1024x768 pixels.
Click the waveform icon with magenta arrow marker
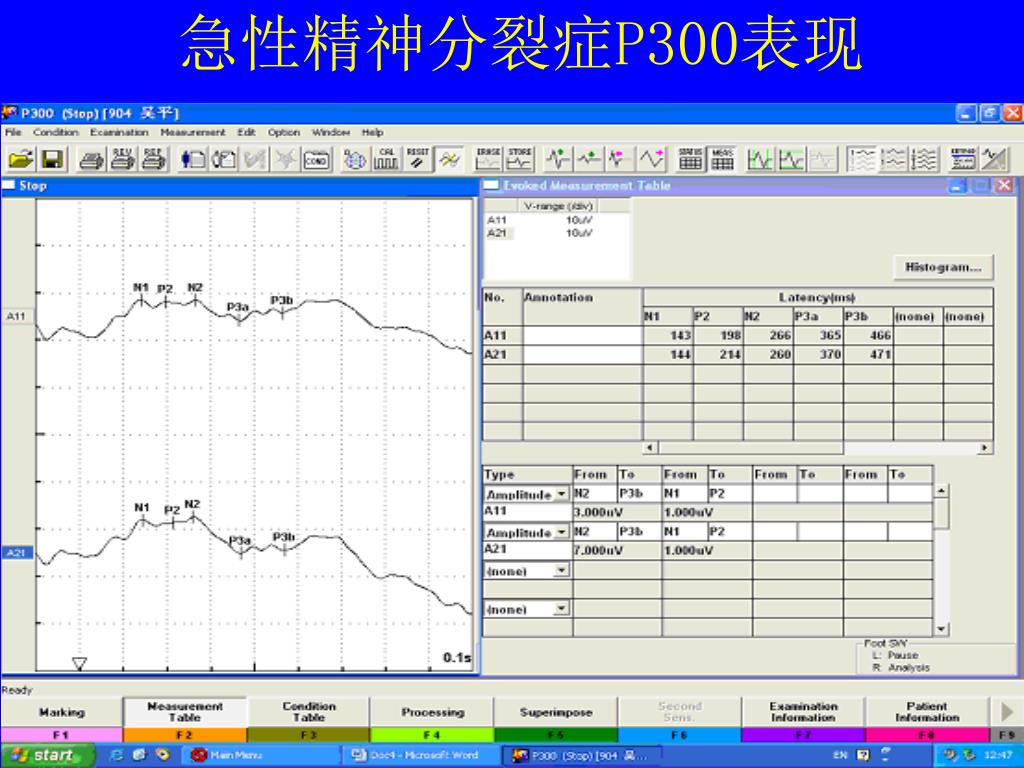(620, 159)
